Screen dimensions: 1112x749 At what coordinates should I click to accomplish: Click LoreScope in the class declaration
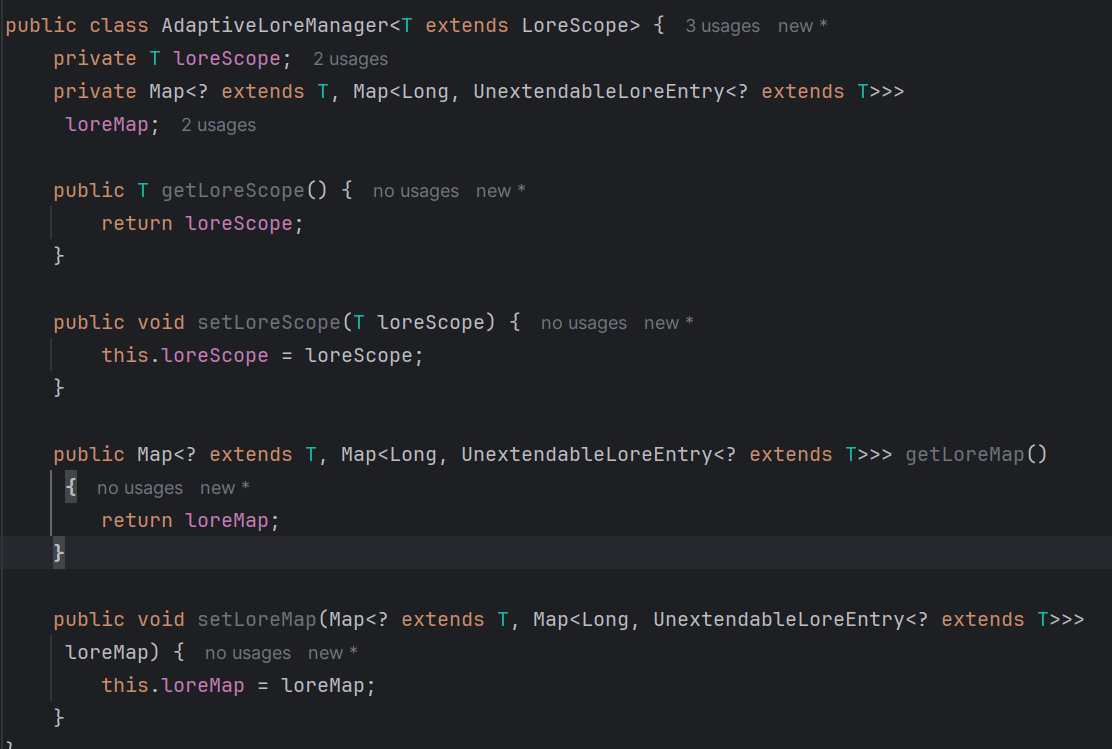(575, 26)
